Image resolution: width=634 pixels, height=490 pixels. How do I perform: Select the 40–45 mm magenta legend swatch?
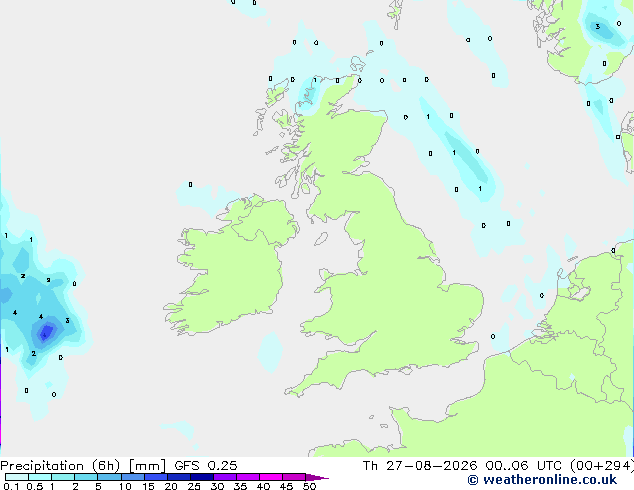coord(271,477)
